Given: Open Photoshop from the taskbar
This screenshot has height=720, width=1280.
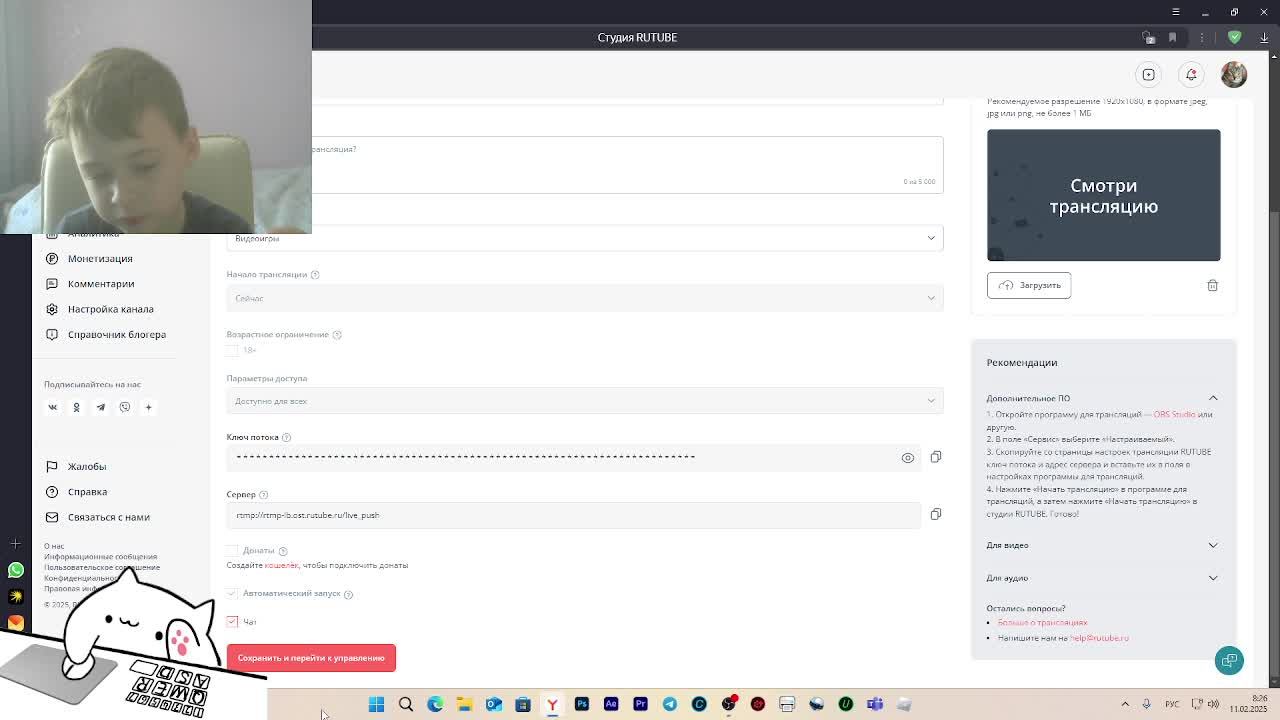Looking at the screenshot, I should [x=581, y=704].
